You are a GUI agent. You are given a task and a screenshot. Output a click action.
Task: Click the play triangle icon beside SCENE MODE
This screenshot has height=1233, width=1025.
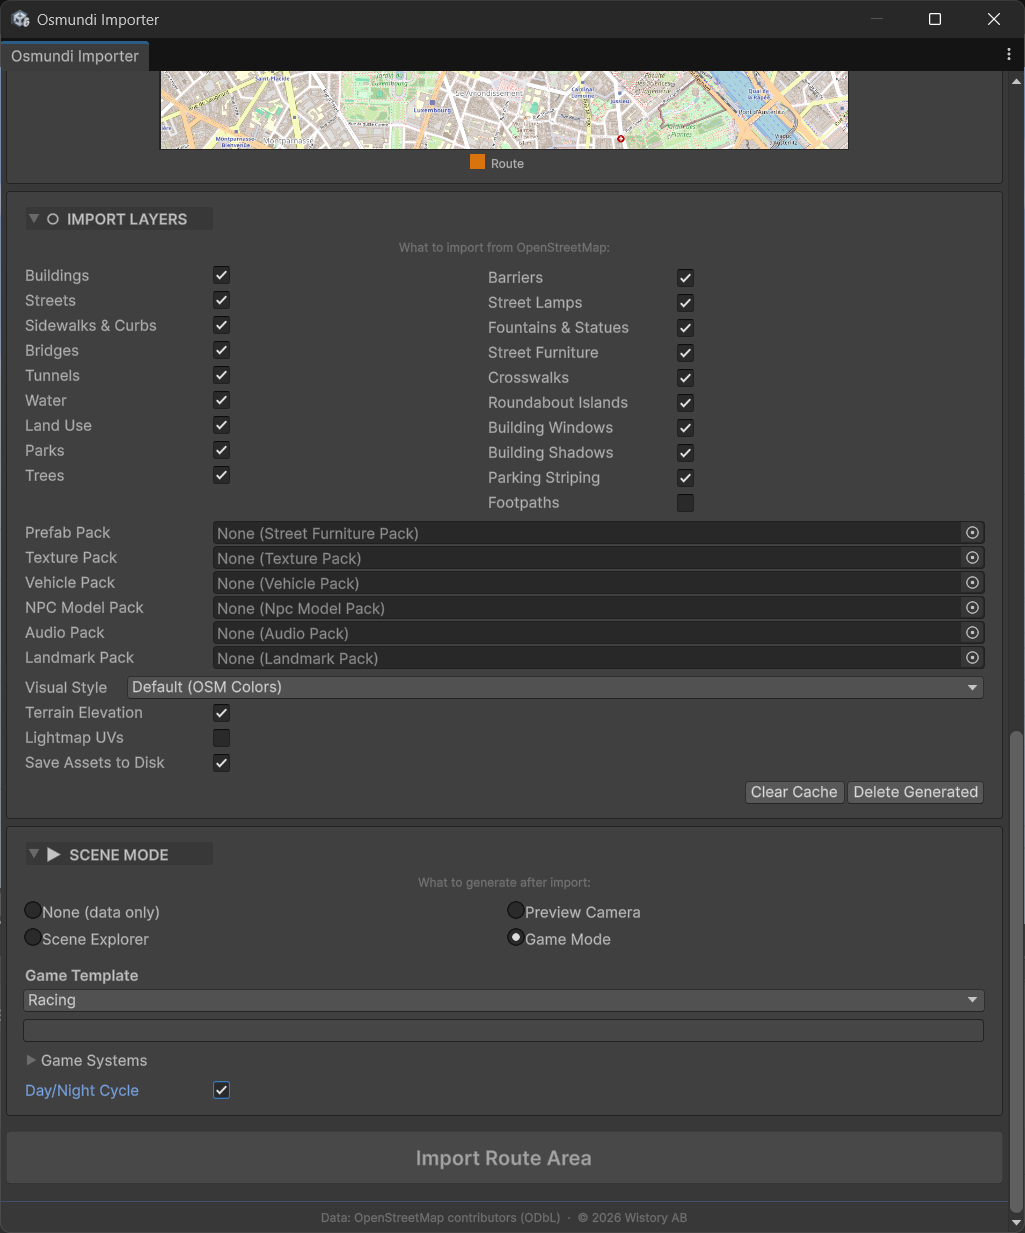(55, 853)
